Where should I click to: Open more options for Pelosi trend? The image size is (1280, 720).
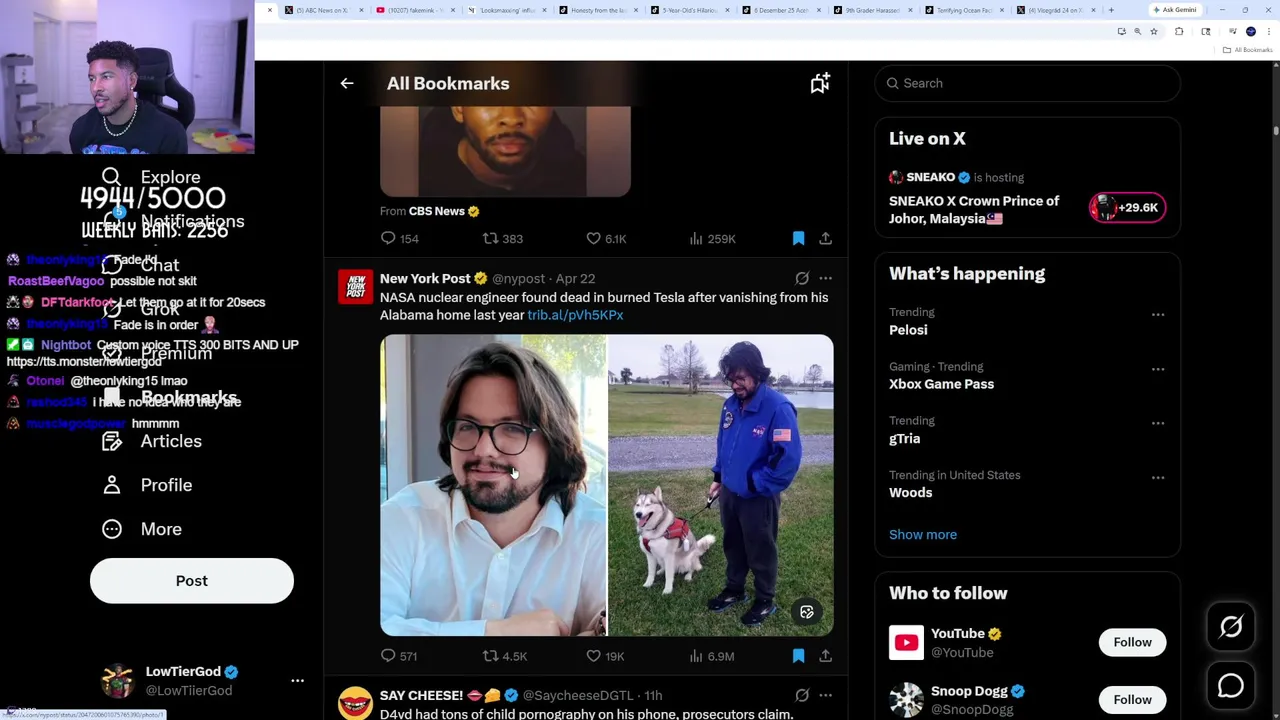tap(1158, 314)
